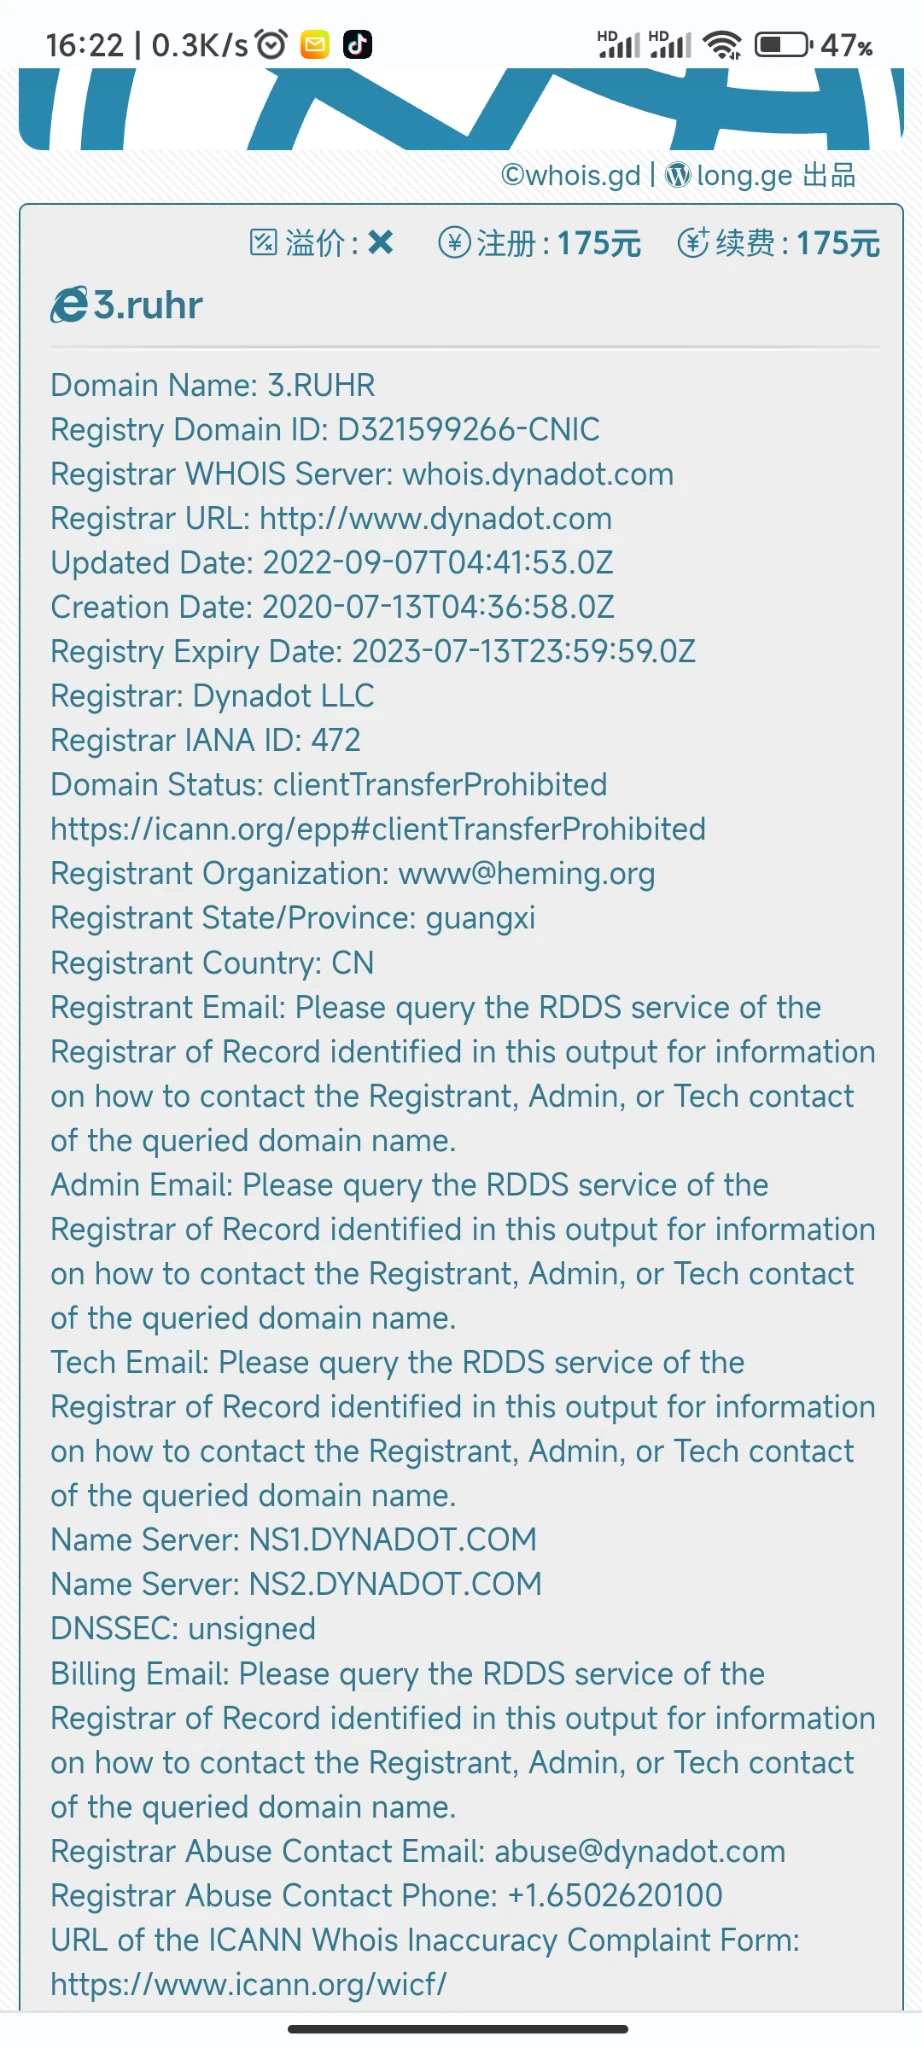
Task: Tap the registration price yen icon
Action: click(454, 242)
